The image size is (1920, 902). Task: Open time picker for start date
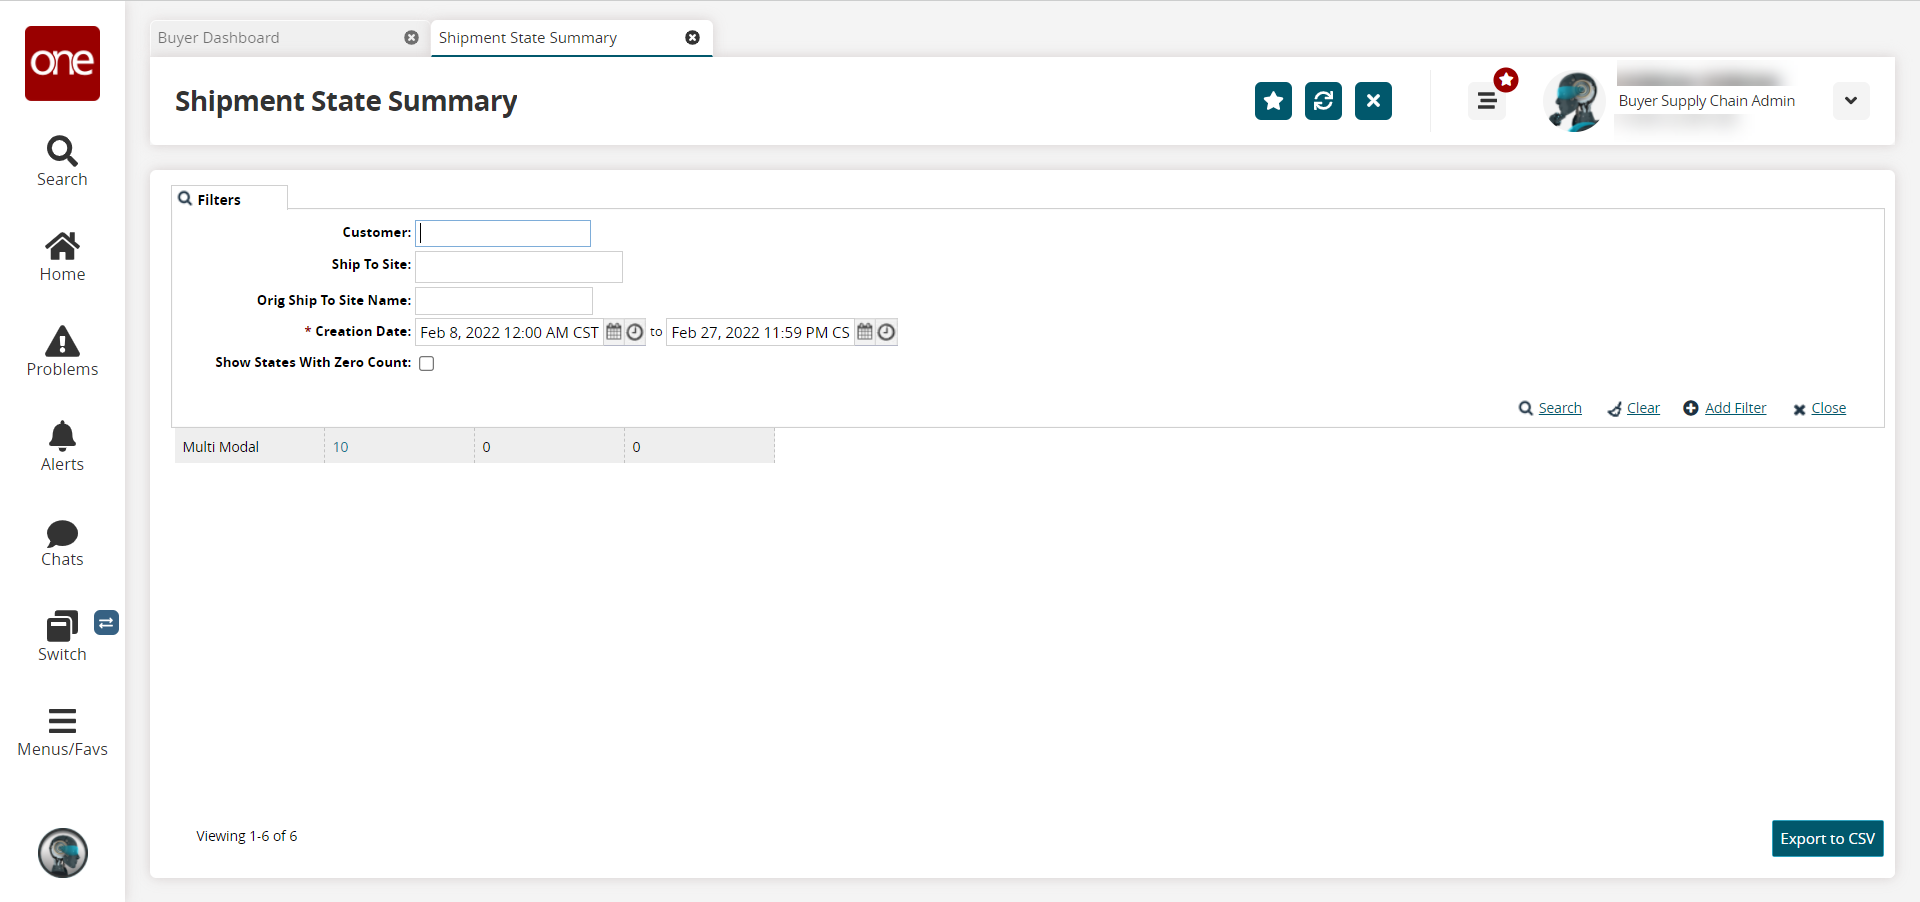(x=635, y=332)
